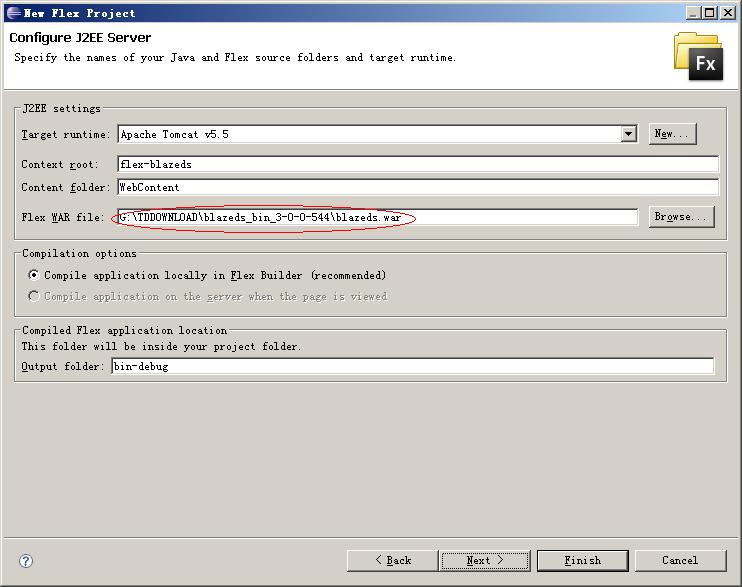Go Back to the previous wizard page
Viewport: 742px width, 587px height.
click(x=392, y=560)
